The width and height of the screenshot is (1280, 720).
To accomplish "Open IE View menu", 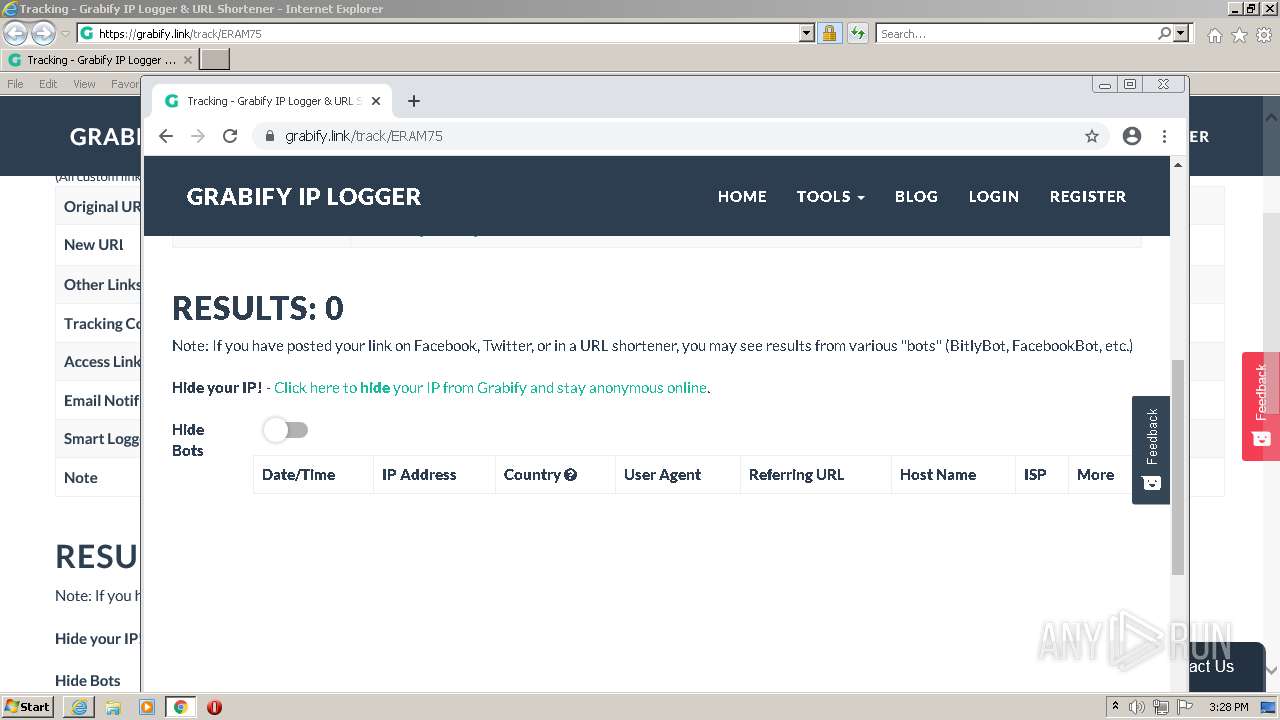I will pos(84,84).
